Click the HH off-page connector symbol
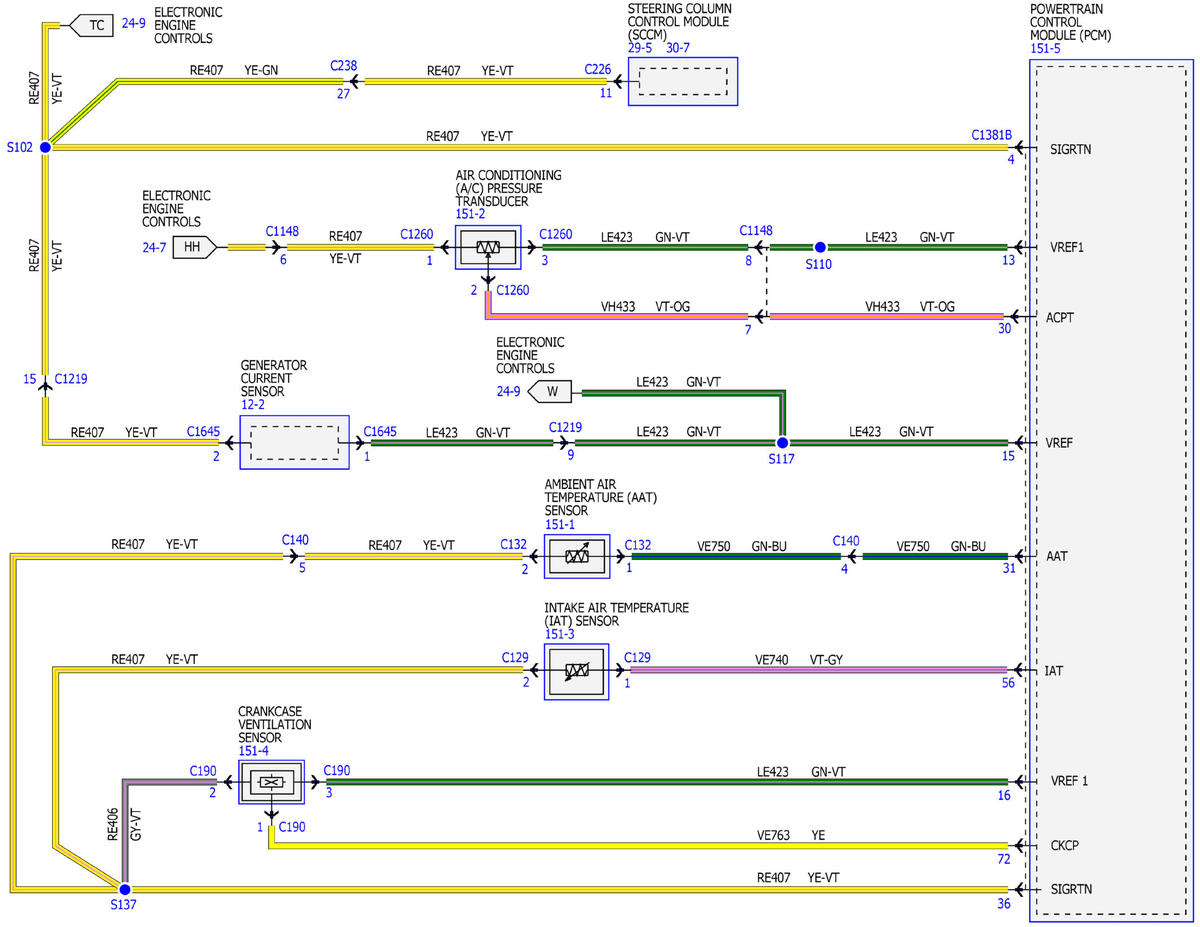This screenshot has height=927, width=1200. [195, 247]
